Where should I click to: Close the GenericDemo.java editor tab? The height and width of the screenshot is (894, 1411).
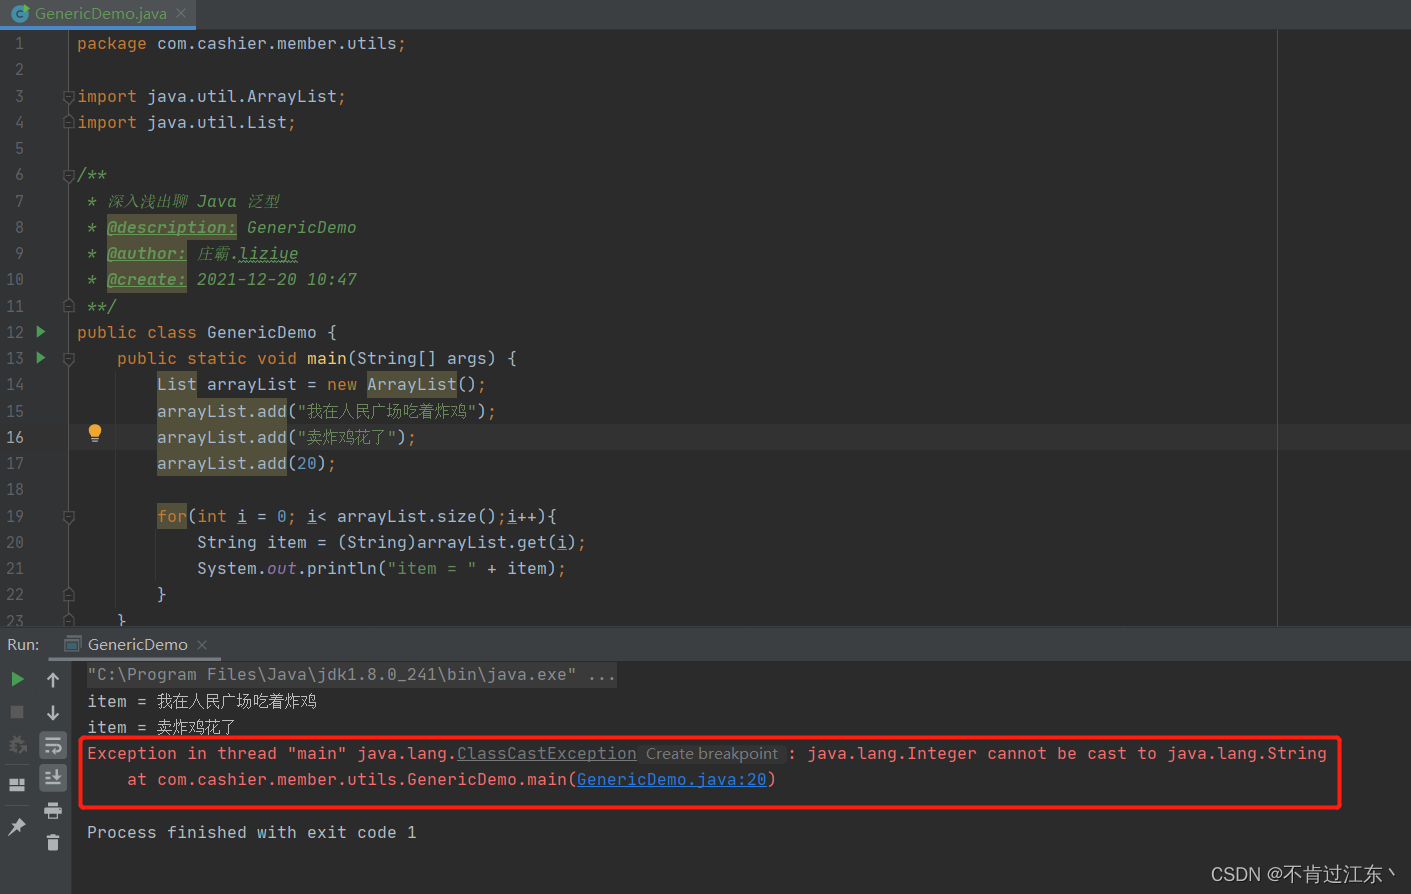click(x=181, y=13)
